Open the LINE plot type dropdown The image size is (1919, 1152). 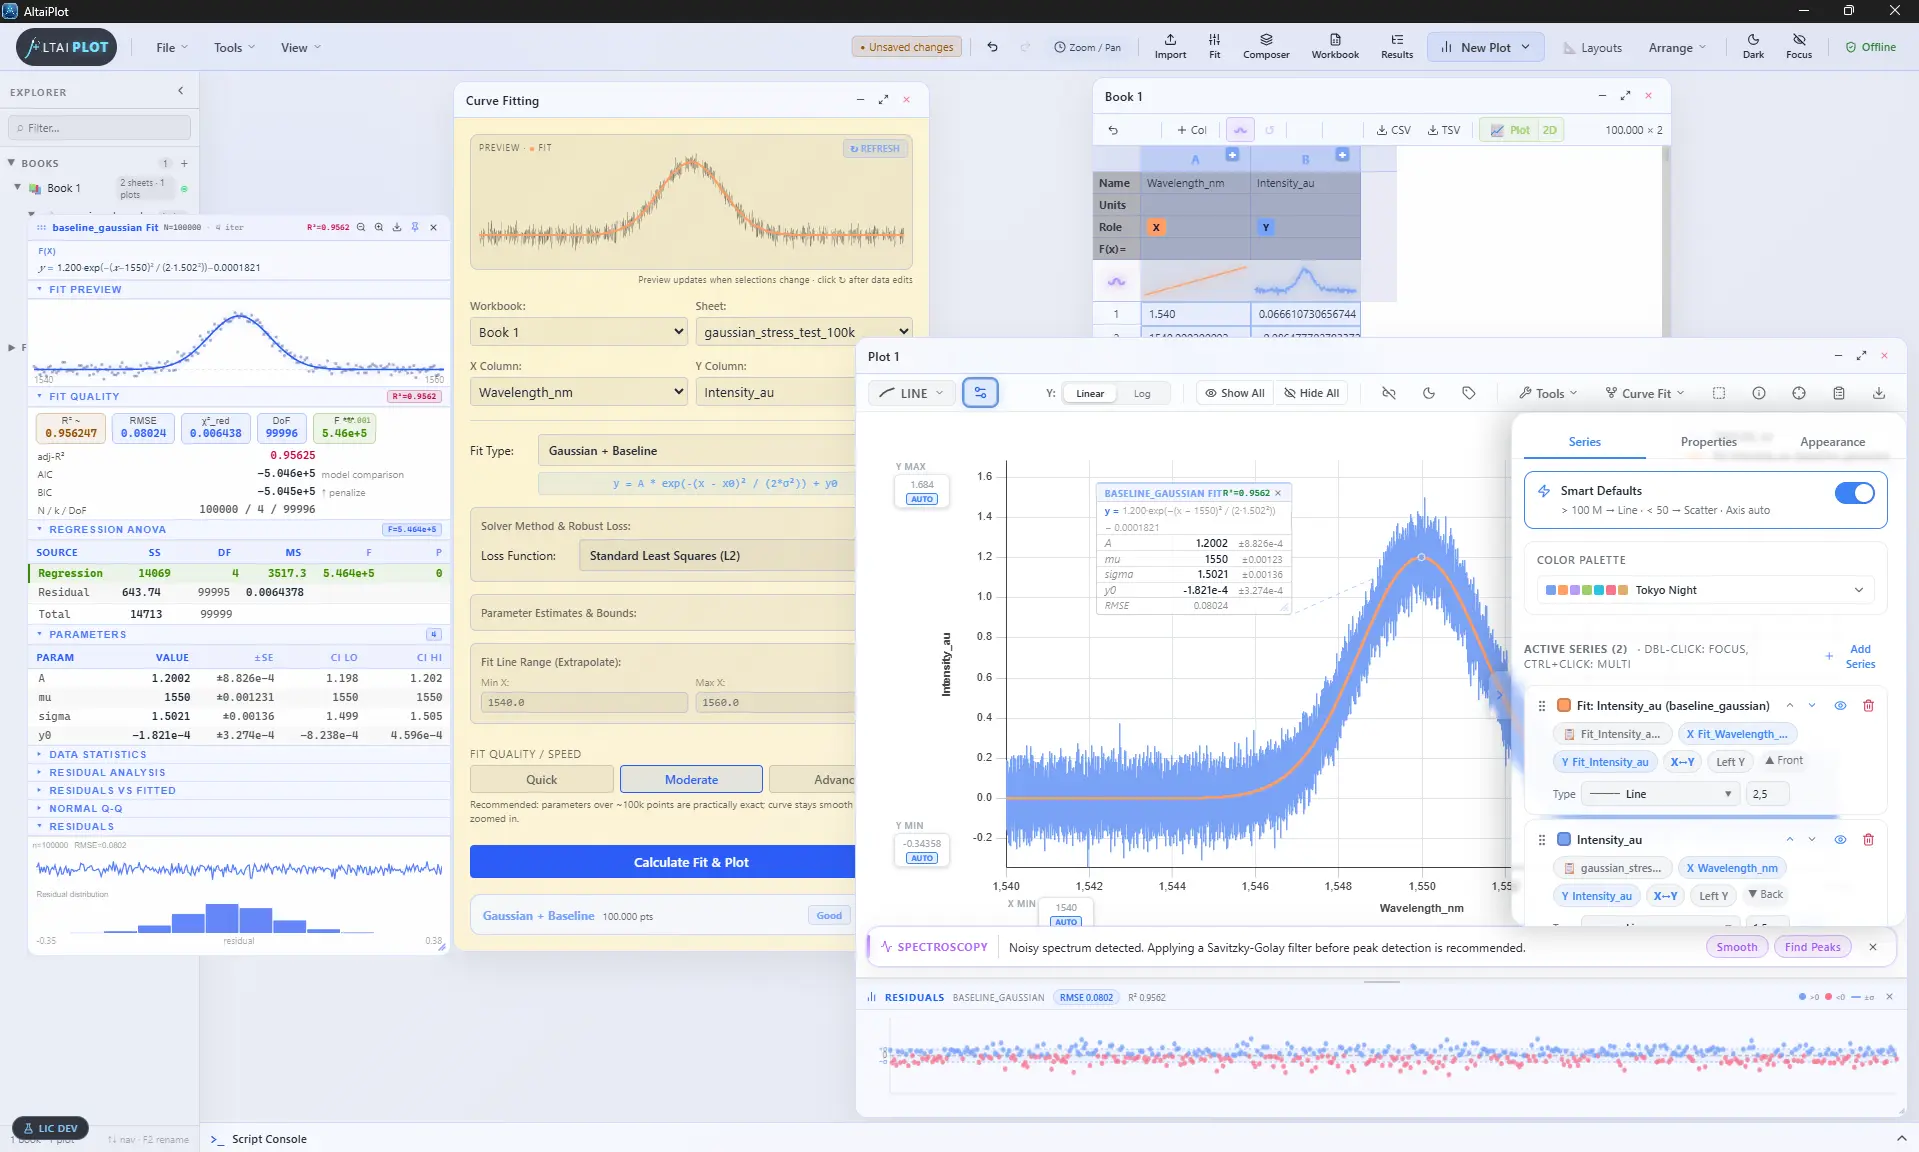[911, 393]
